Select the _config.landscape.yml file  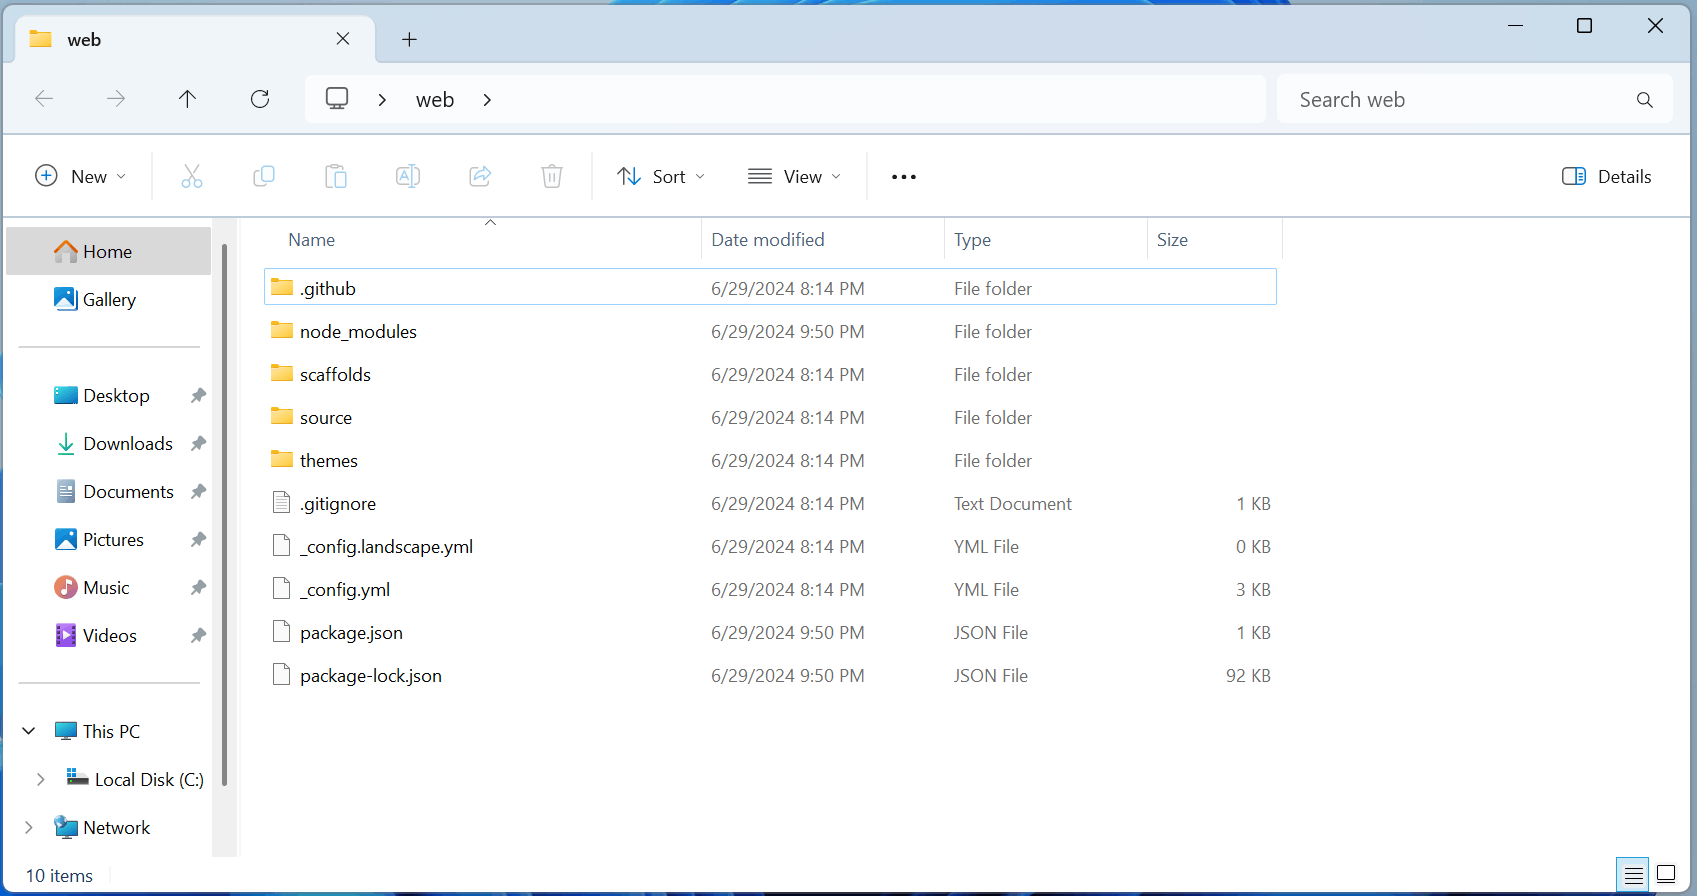coord(770,546)
